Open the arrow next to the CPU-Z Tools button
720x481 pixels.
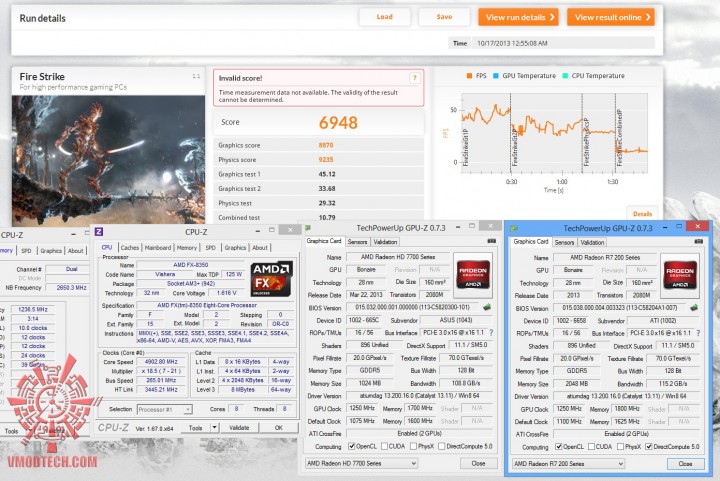pos(214,428)
